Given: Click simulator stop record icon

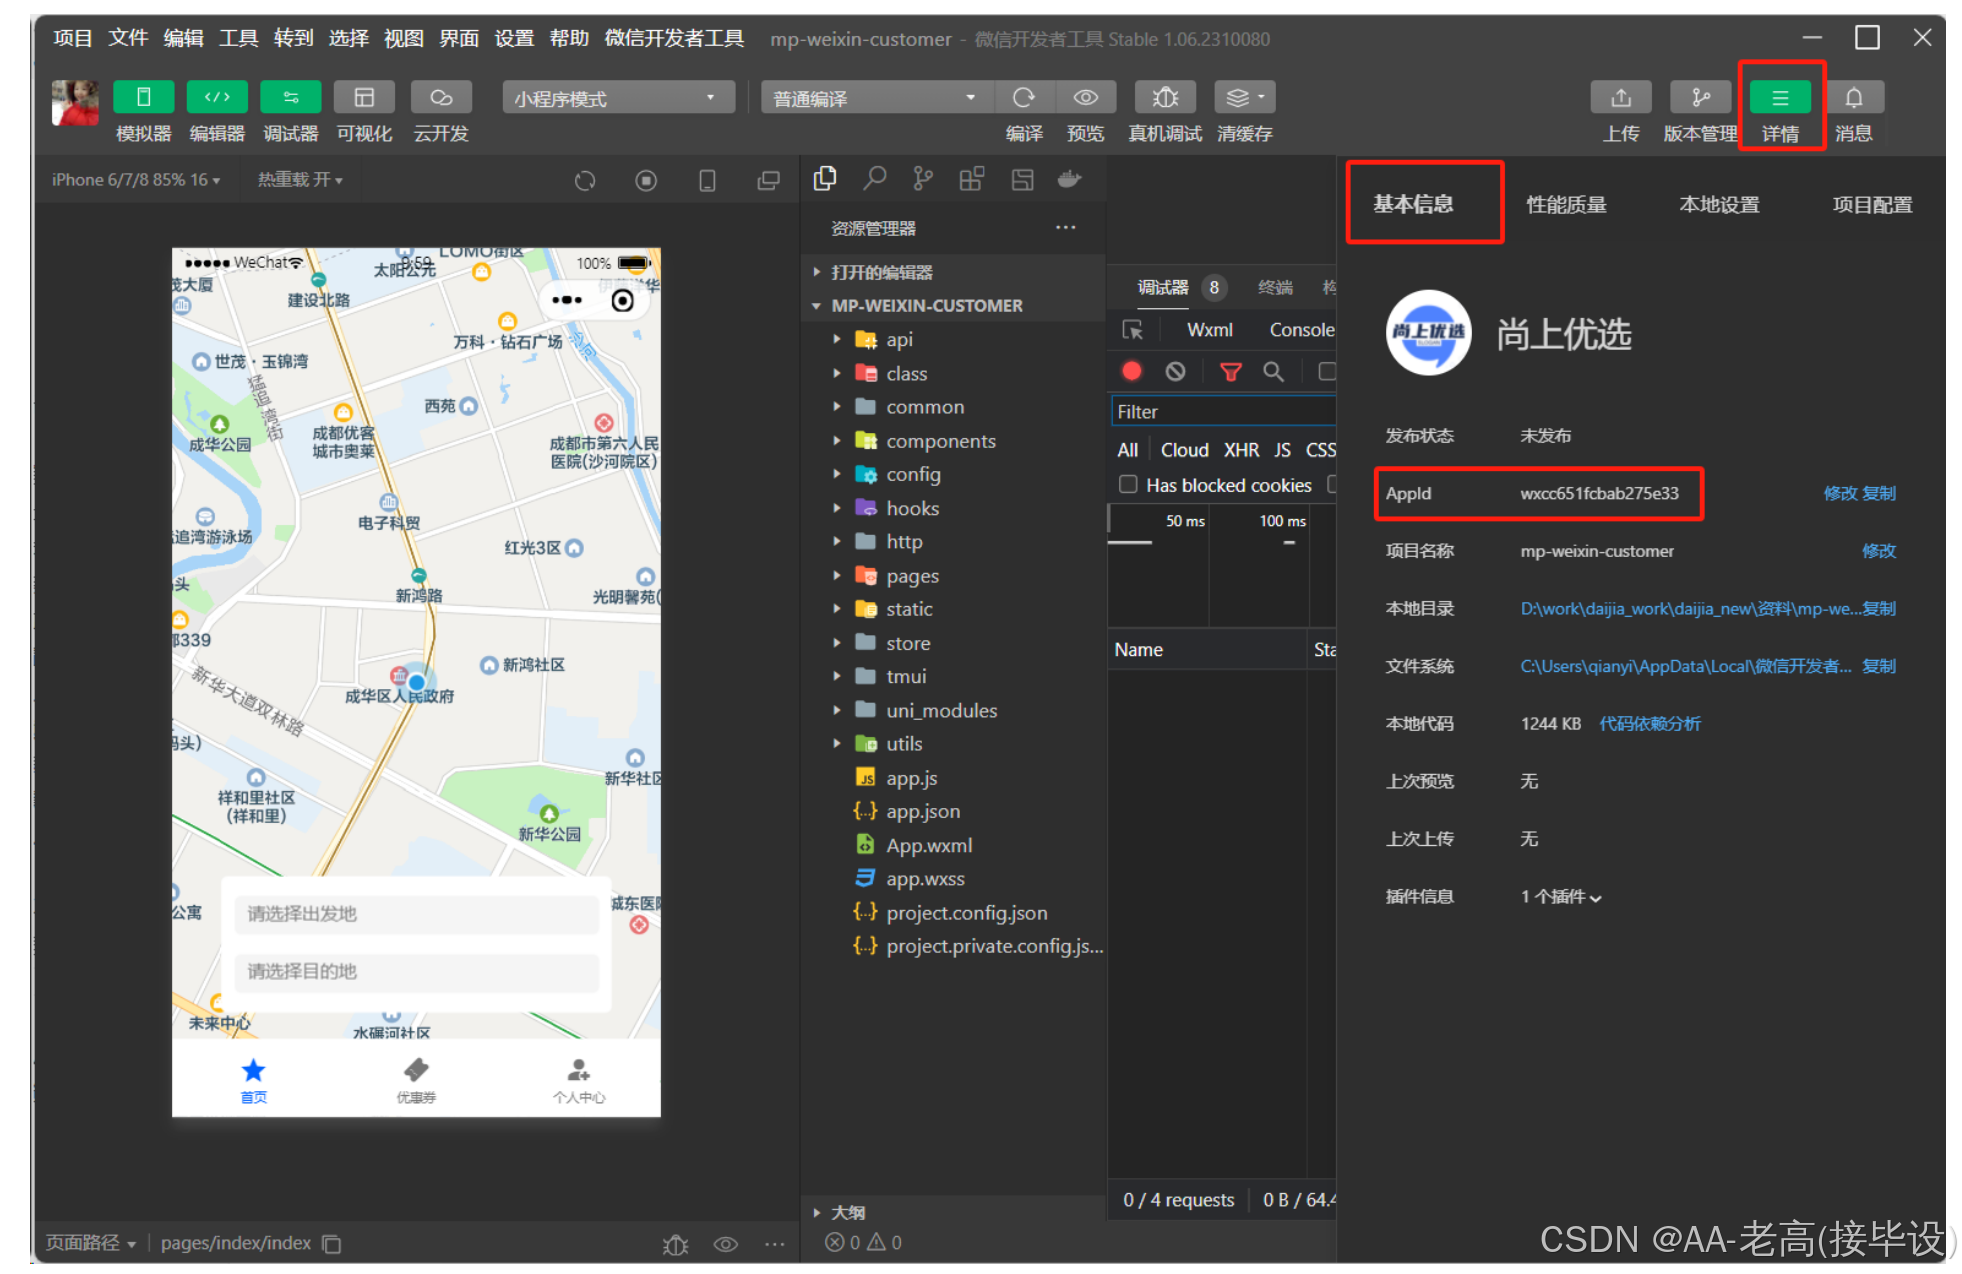Looking at the screenshot, I should (x=646, y=180).
